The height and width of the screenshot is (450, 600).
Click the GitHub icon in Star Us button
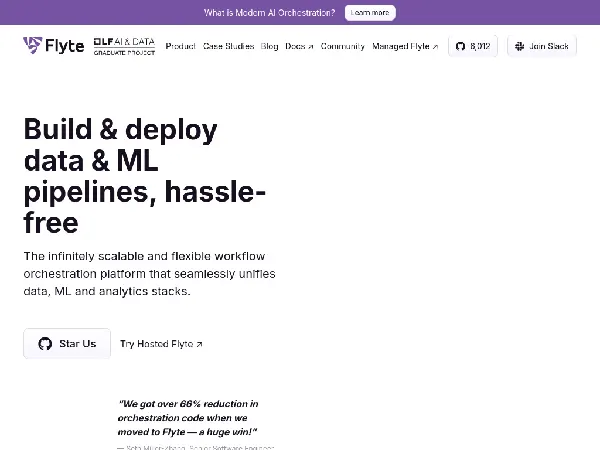(x=45, y=344)
